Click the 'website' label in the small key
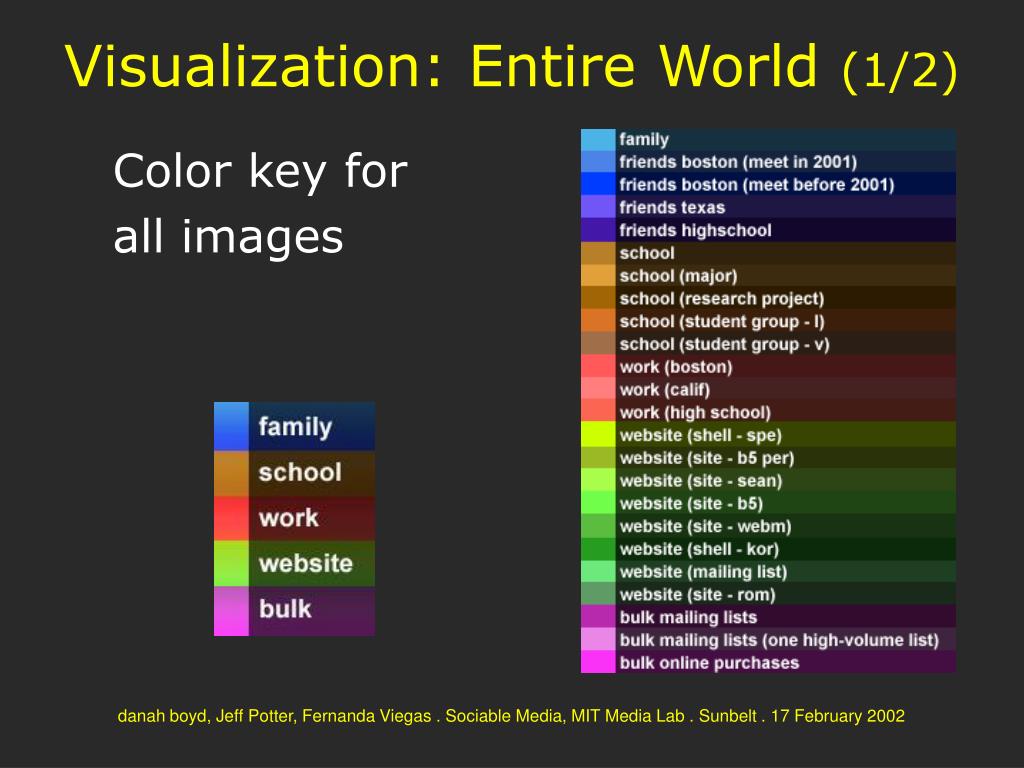The width and height of the screenshot is (1024, 768). (306, 564)
